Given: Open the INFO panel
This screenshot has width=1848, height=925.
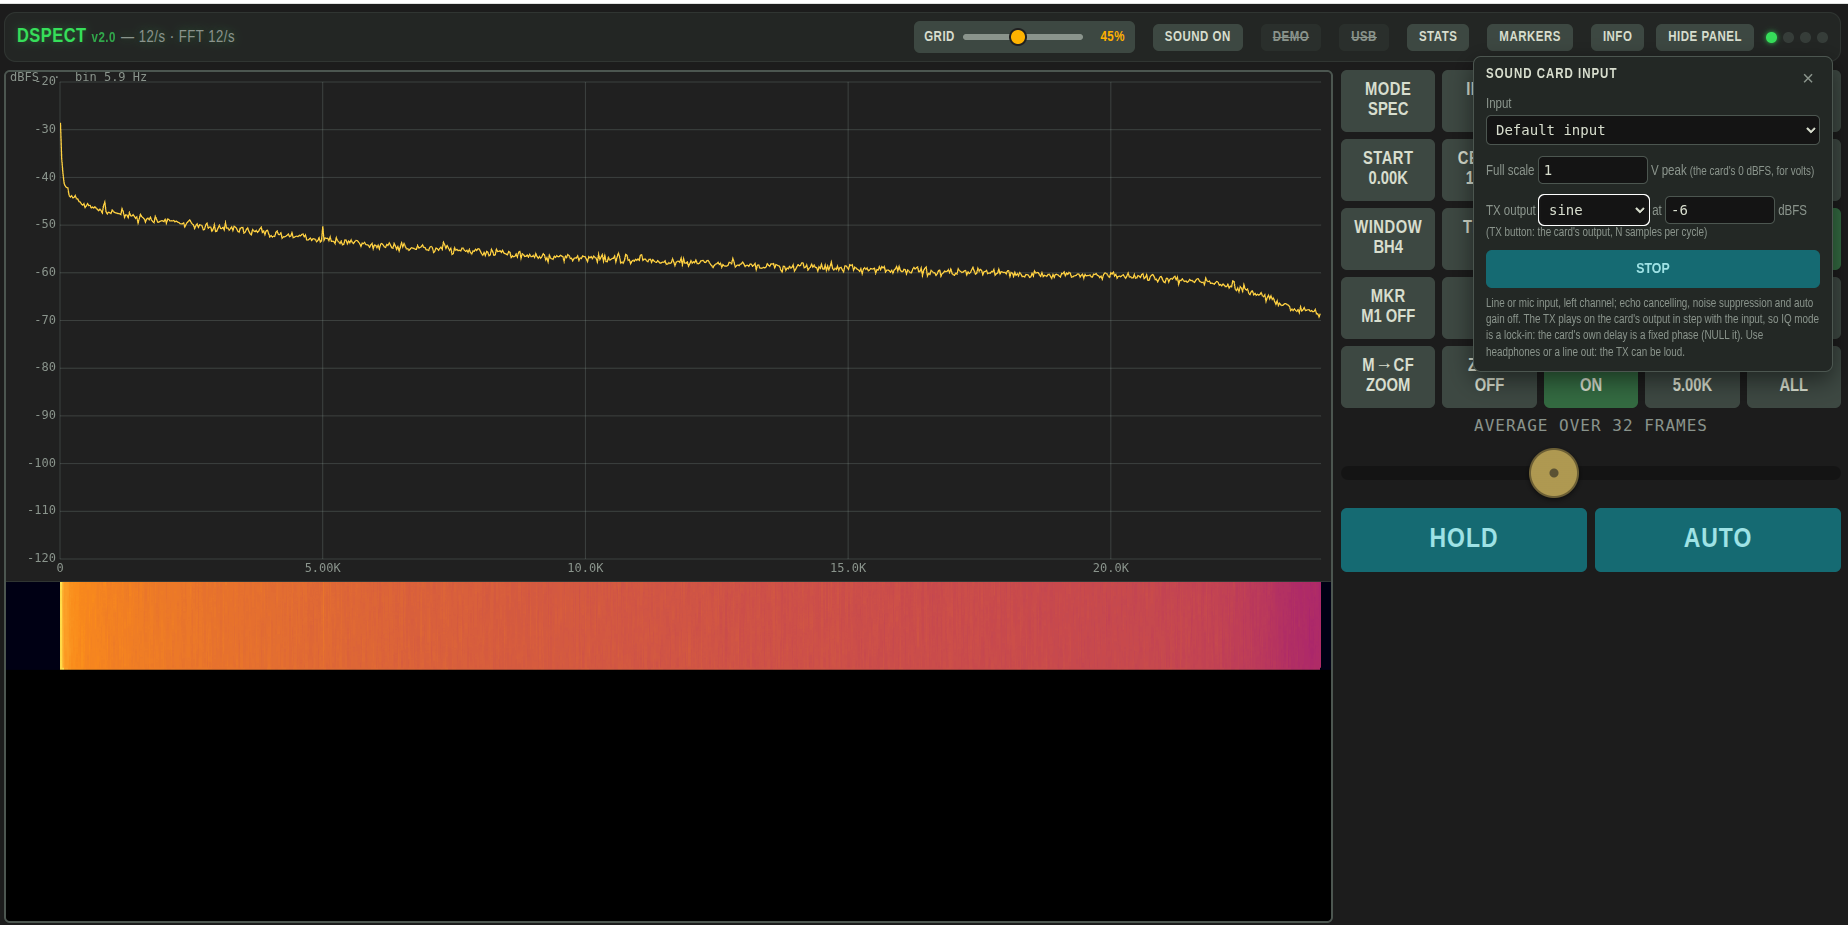Looking at the screenshot, I should (x=1616, y=37).
